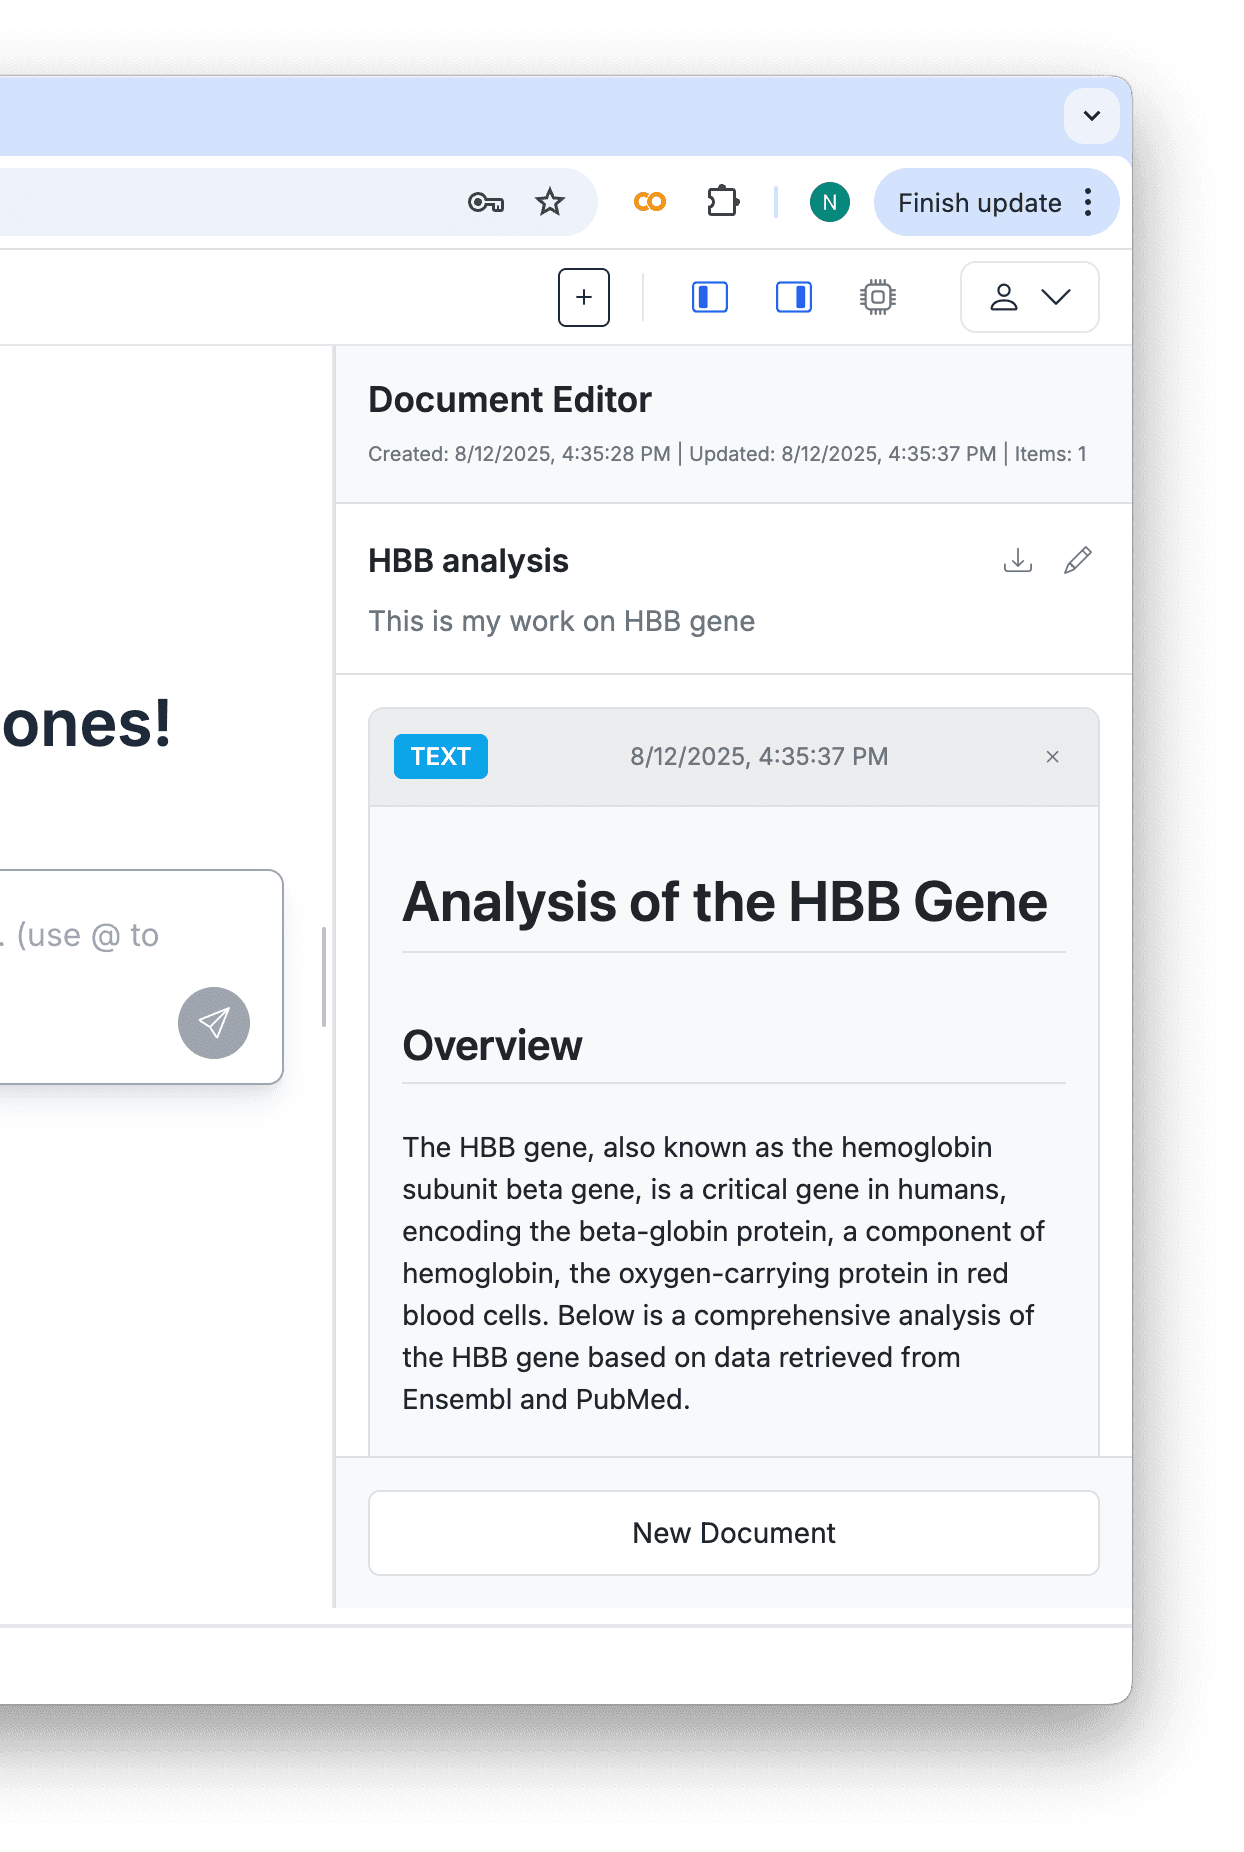Toggle the right sidebar panel

[794, 297]
